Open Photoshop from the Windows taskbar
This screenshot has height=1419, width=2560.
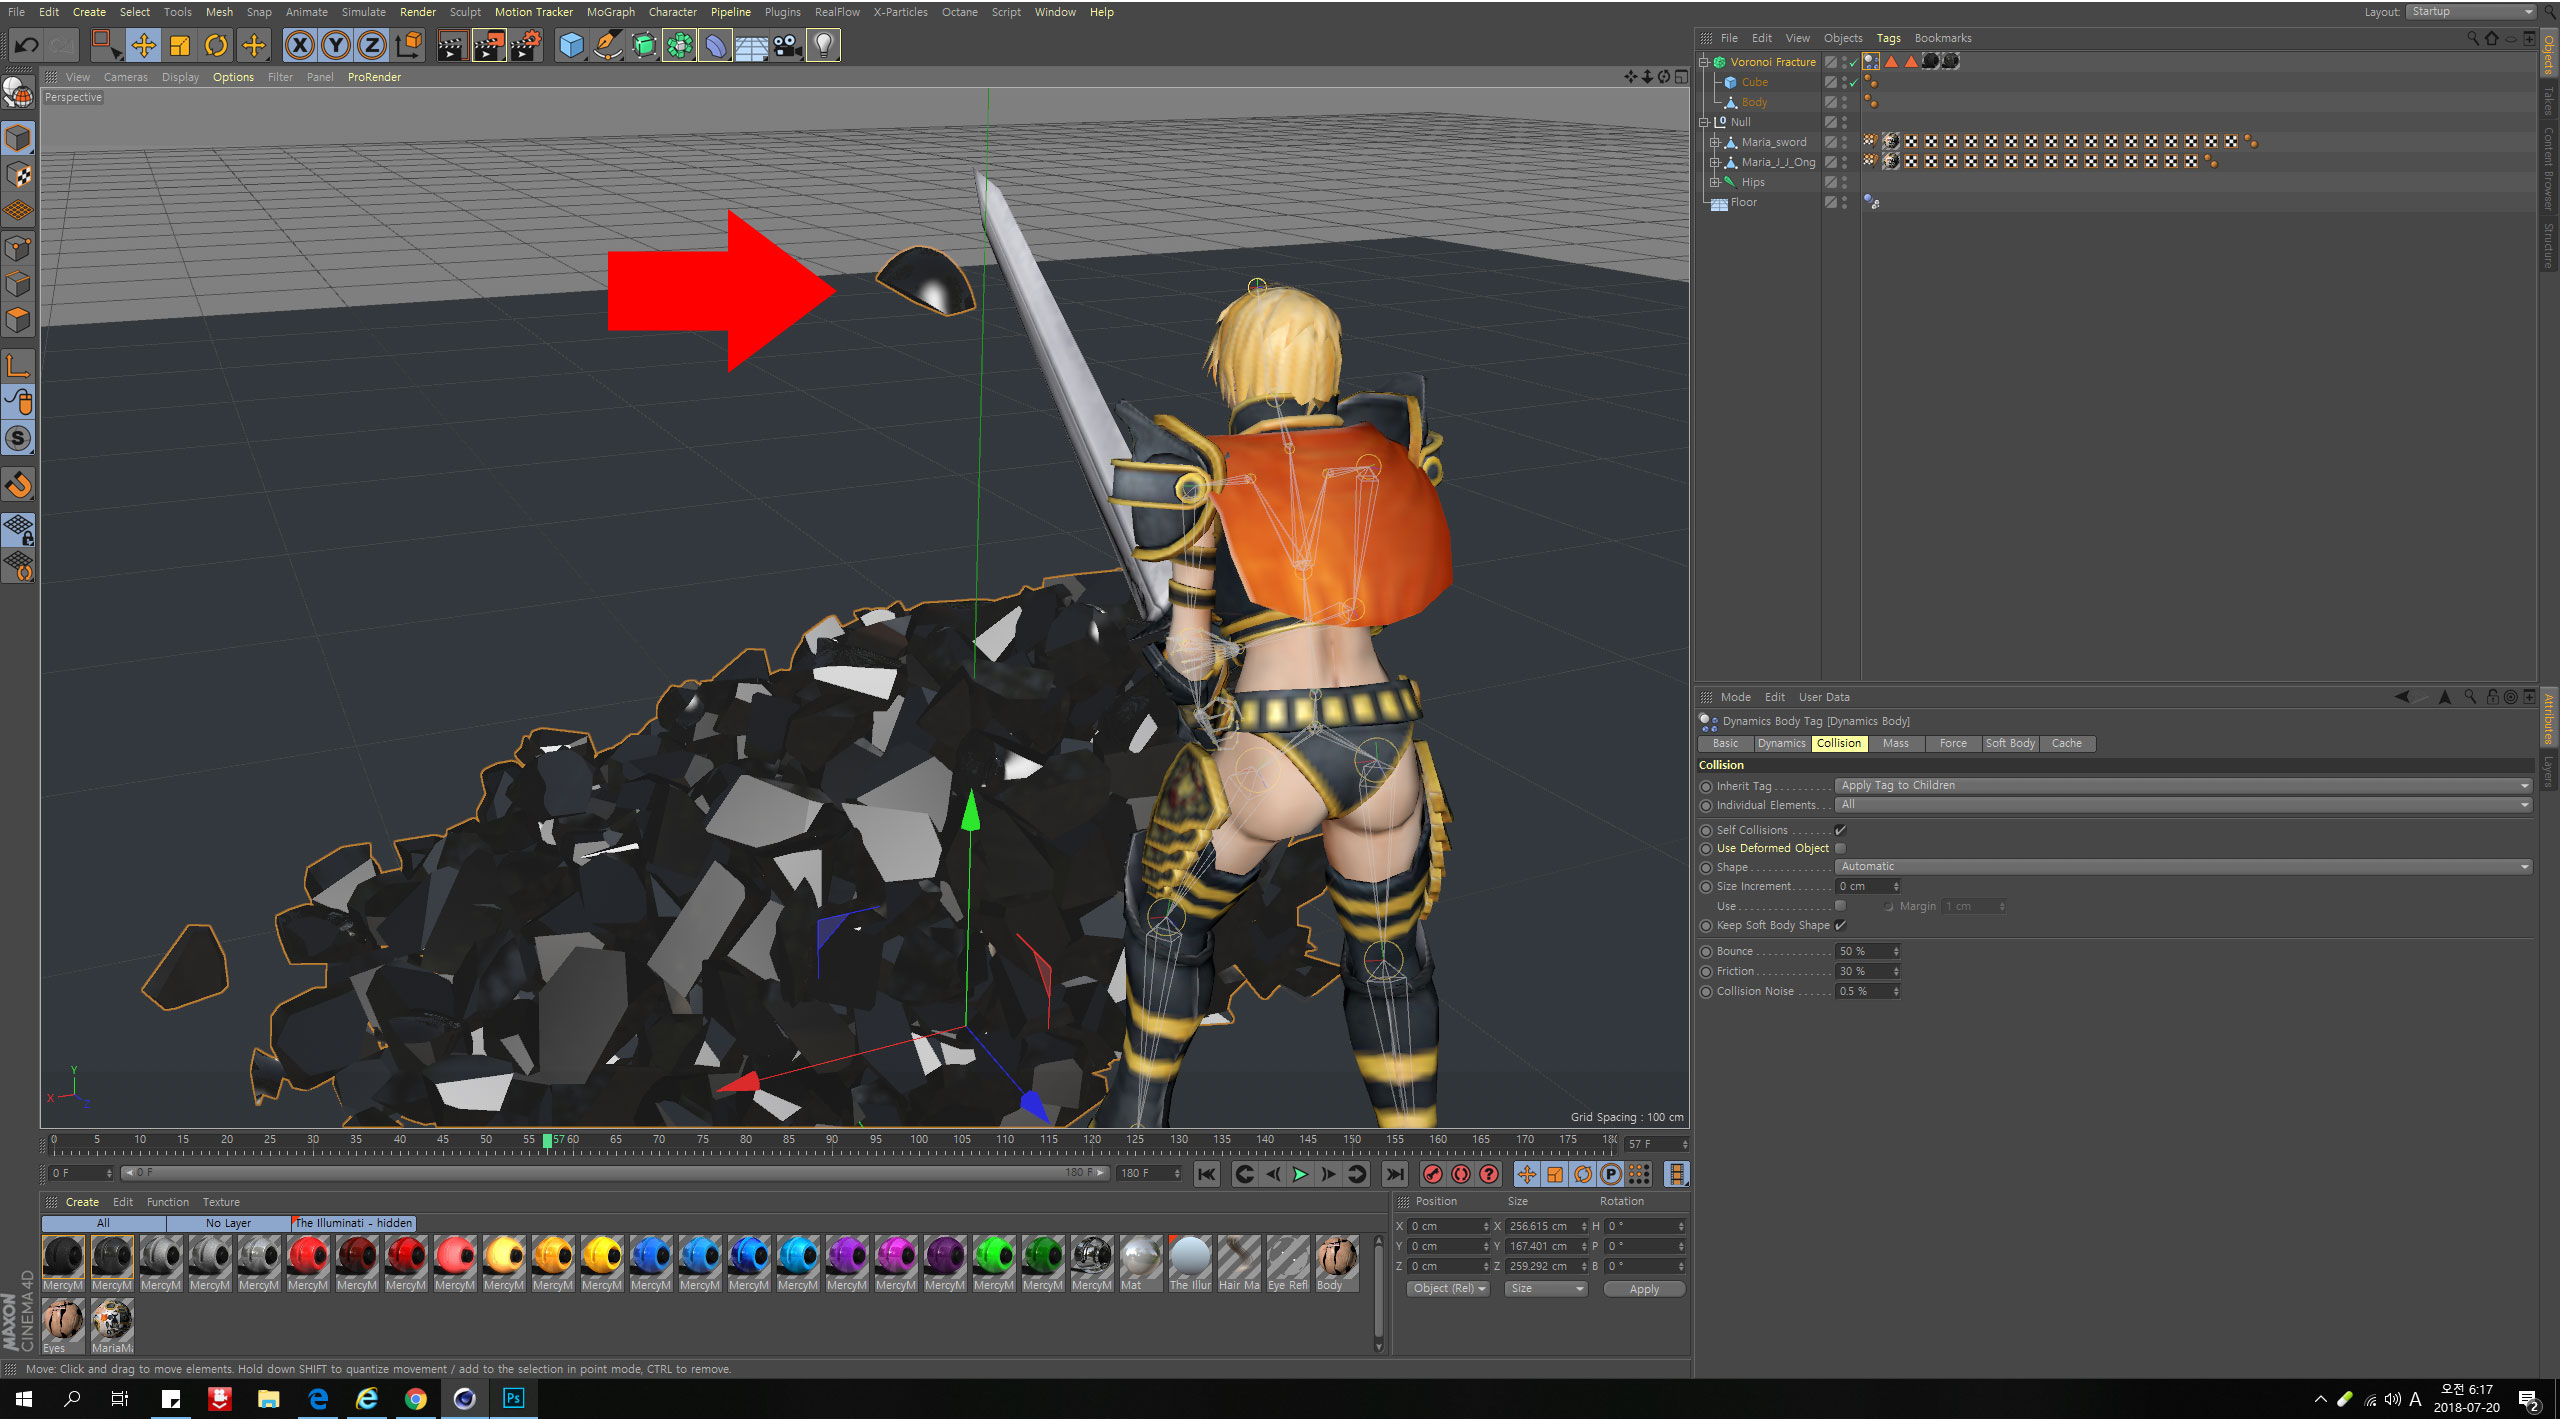click(513, 1398)
